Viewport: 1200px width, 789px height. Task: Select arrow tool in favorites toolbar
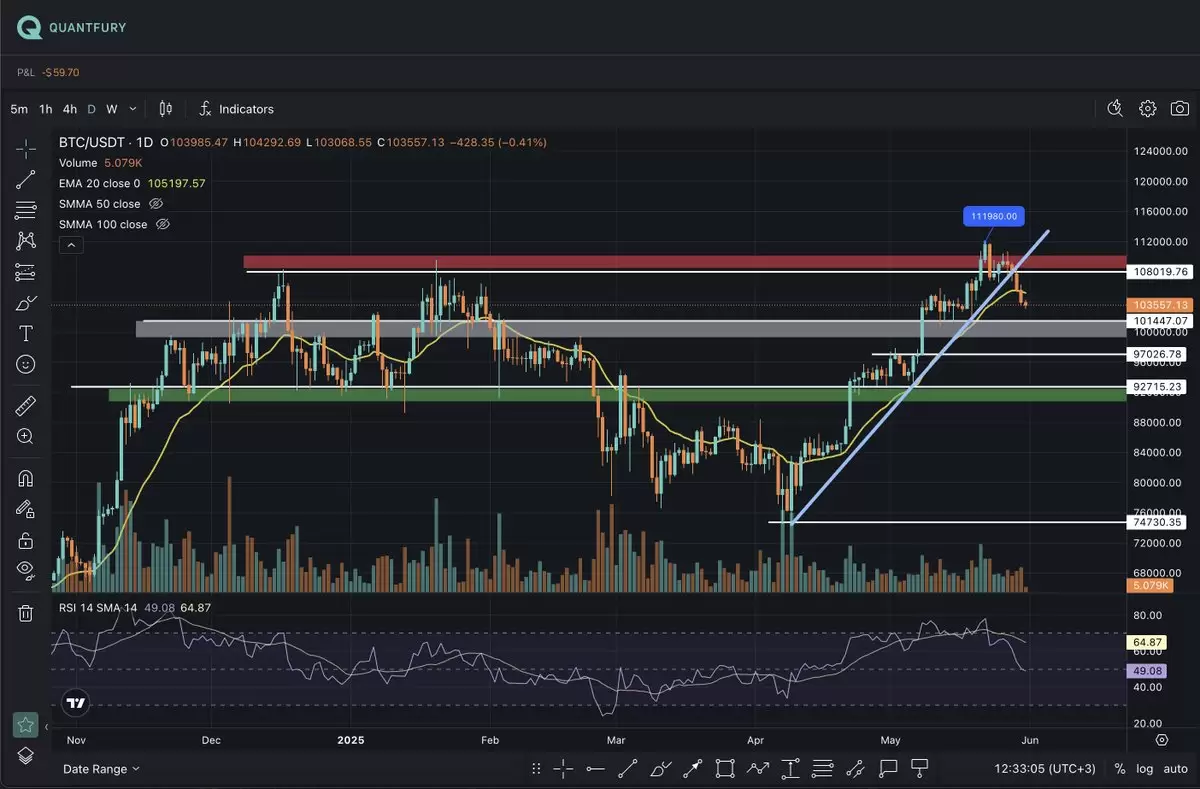(x=692, y=768)
